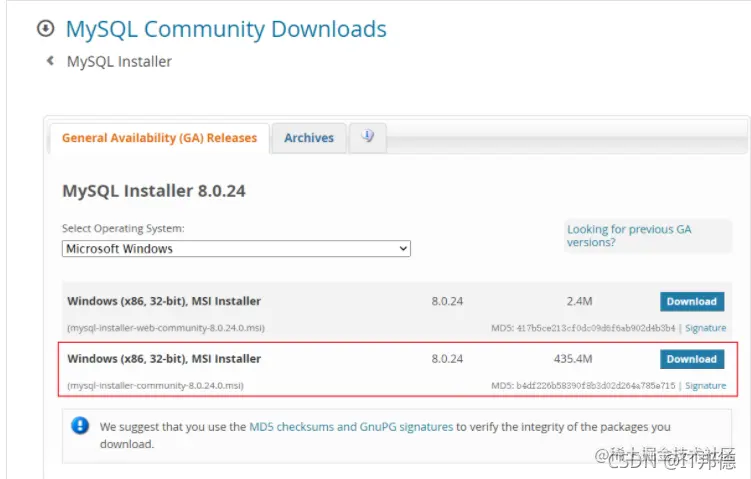Open Looking for previous GA versions link
The width and height of the screenshot is (751, 479).
(629, 236)
